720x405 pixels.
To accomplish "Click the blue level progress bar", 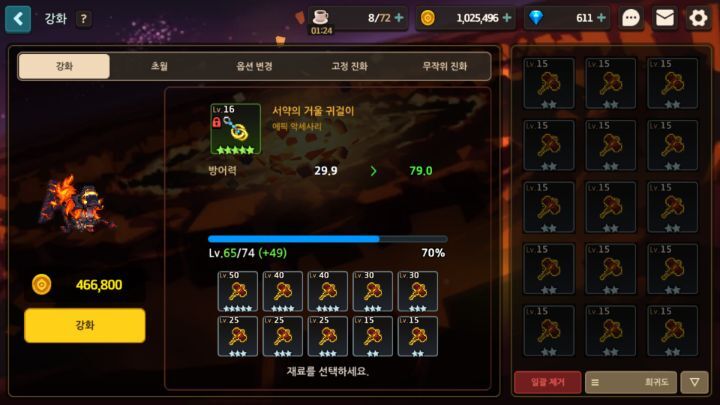I will point(328,239).
